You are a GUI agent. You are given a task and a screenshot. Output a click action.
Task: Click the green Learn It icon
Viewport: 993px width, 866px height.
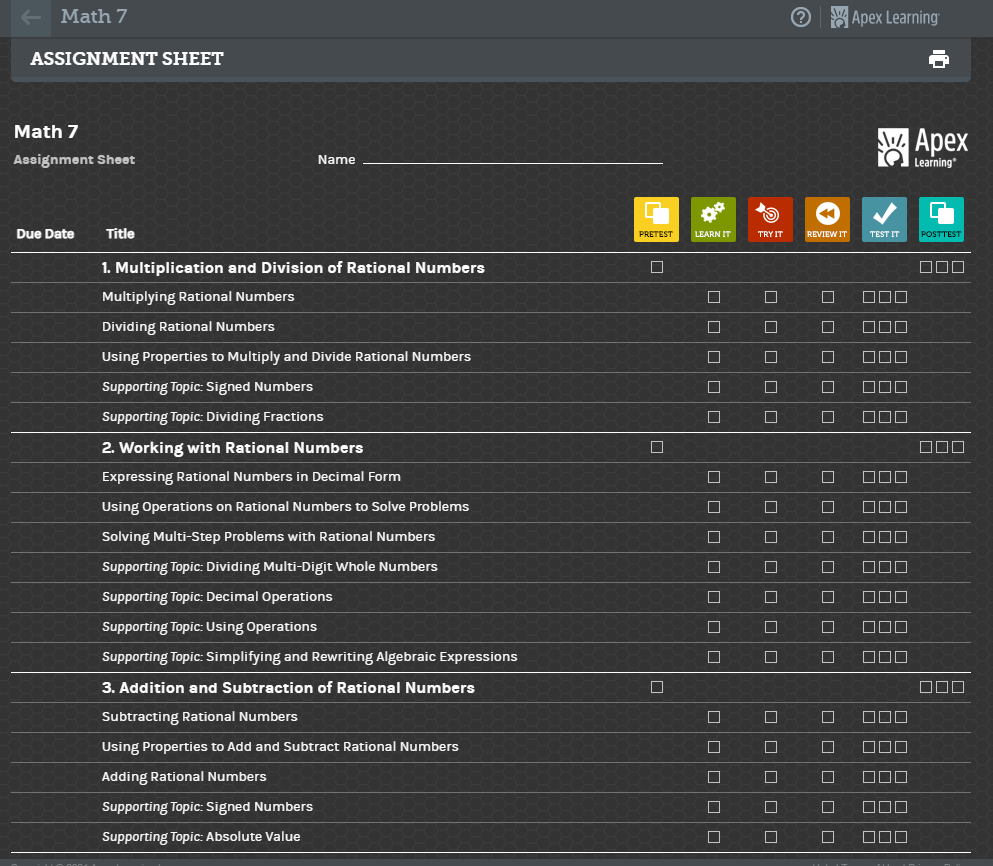click(713, 219)
